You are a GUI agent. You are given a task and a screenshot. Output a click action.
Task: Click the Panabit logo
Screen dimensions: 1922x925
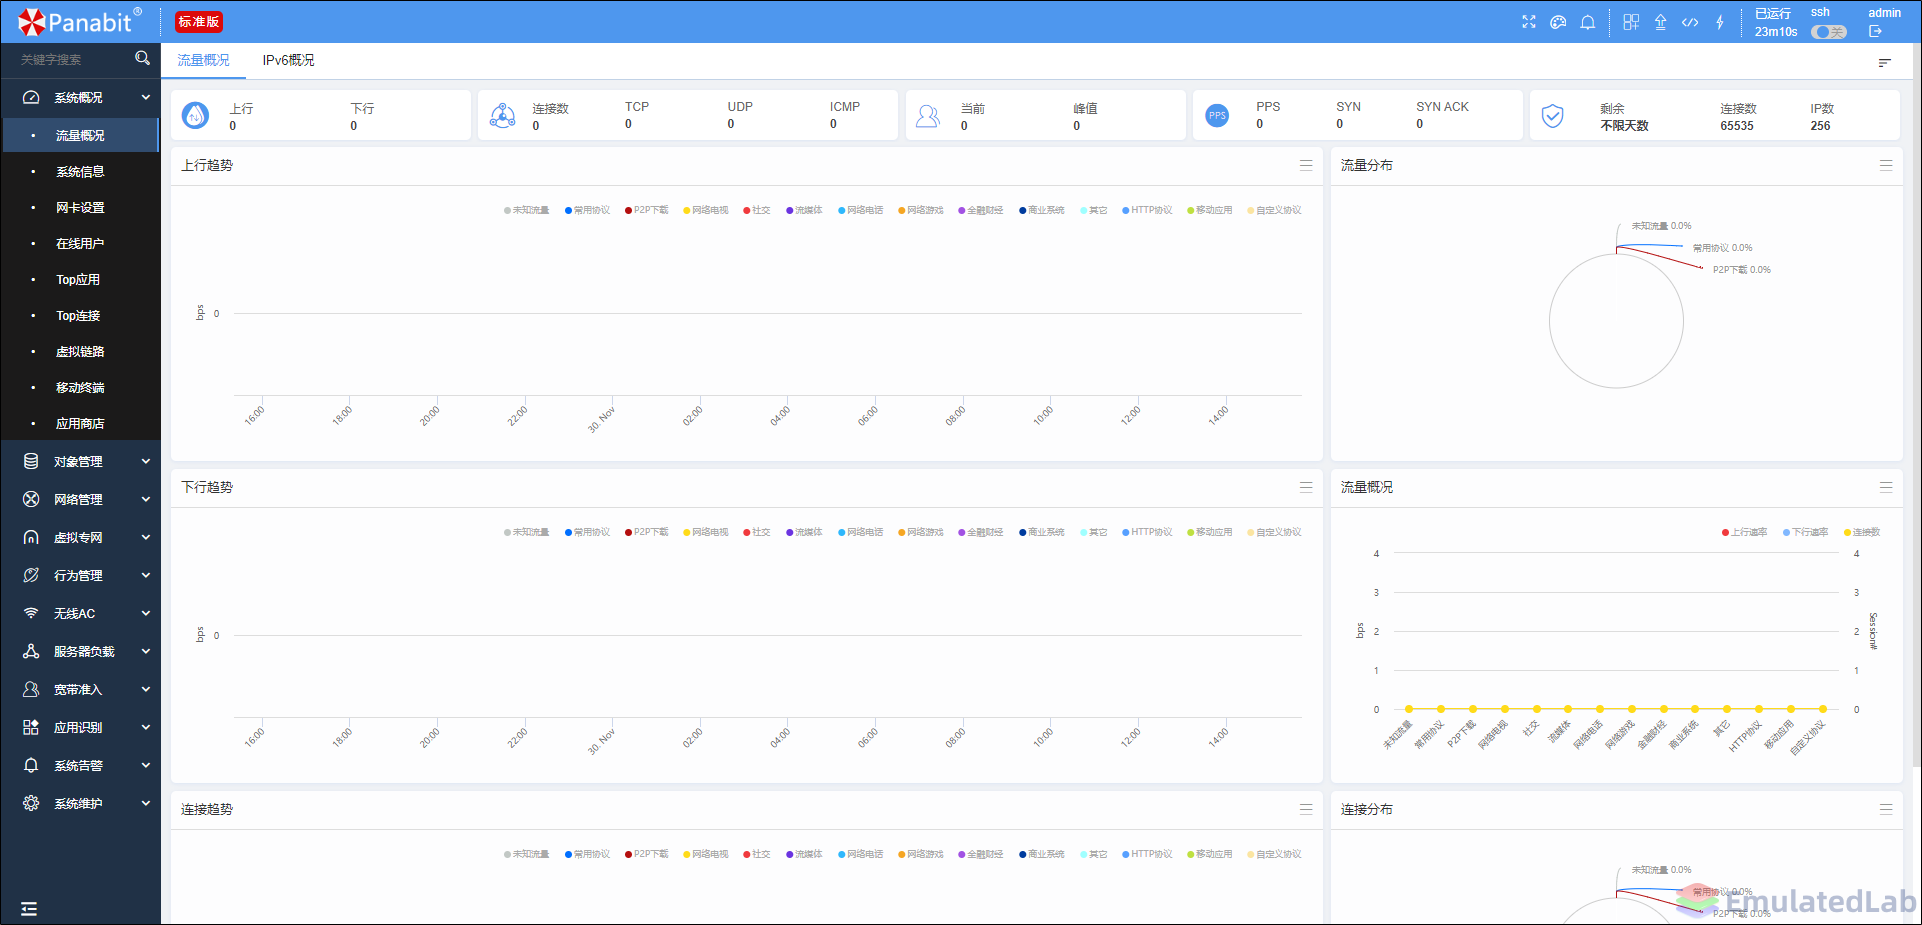tap(80, 21)
